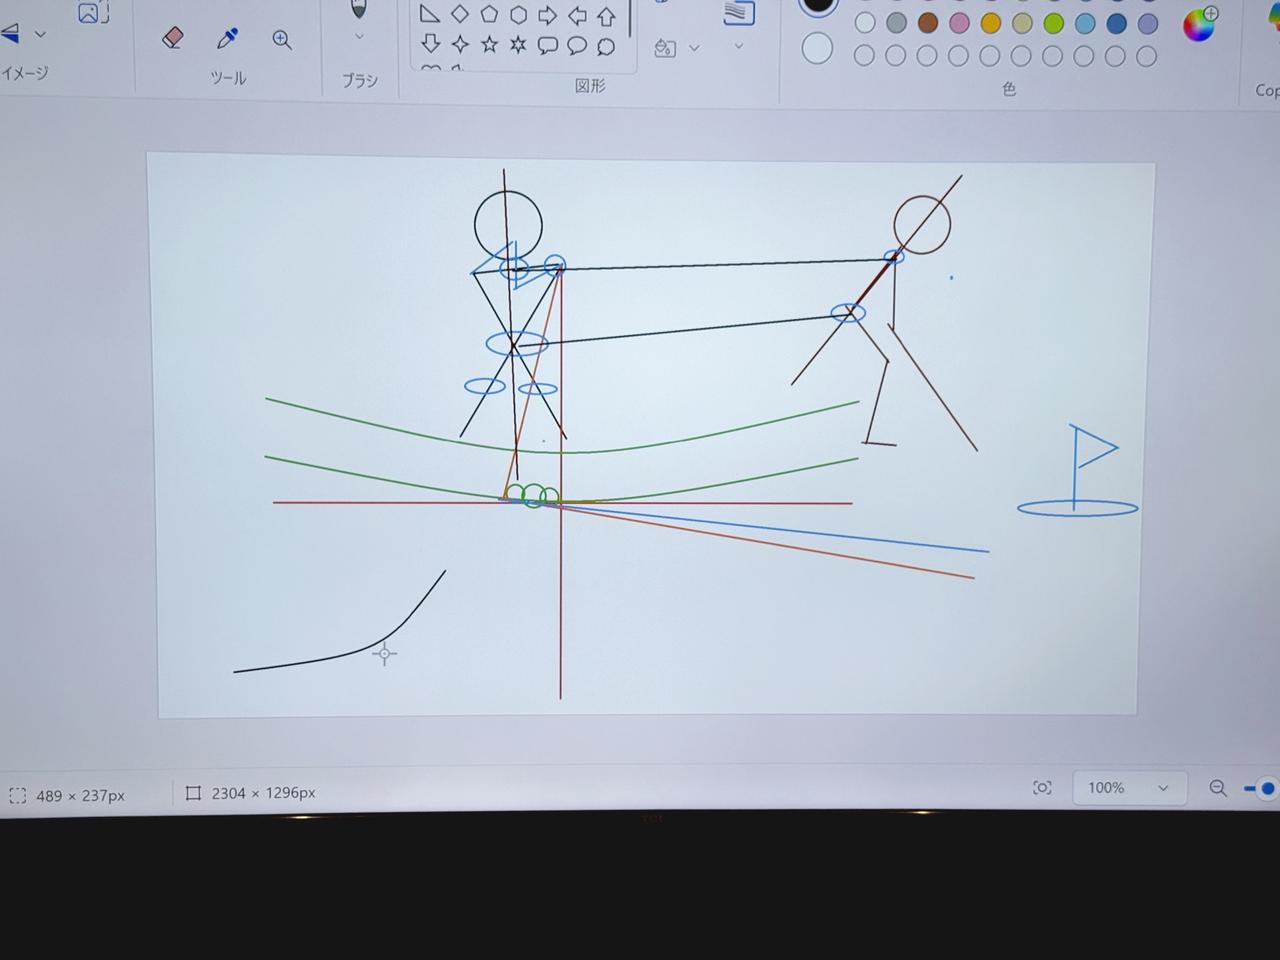This screenshot has width=1280, height=960.
Task: Expand the line thickness dropdown
Action: 739,46
